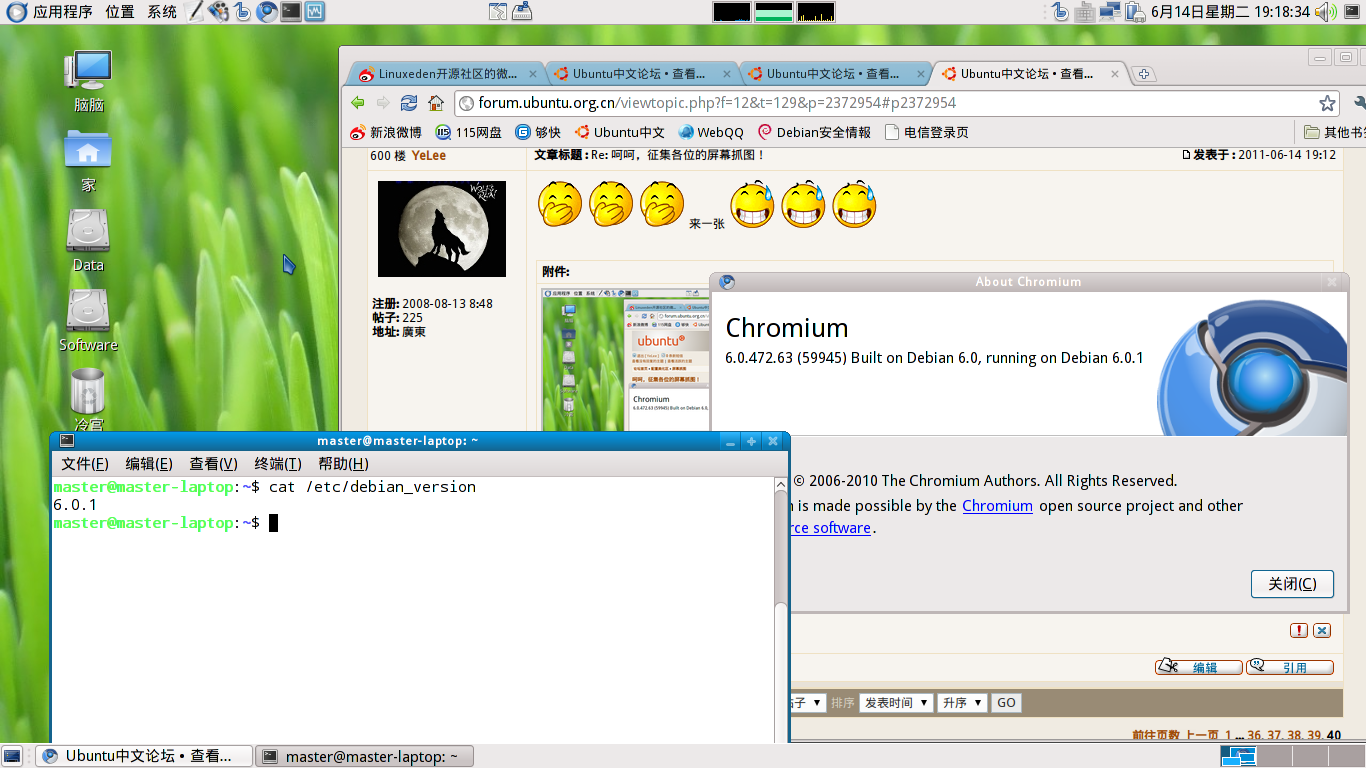Viewport: 1366px width, 768px height.
Task: Open terminal 查看(V) menu
Action: (x=214, y=464)
